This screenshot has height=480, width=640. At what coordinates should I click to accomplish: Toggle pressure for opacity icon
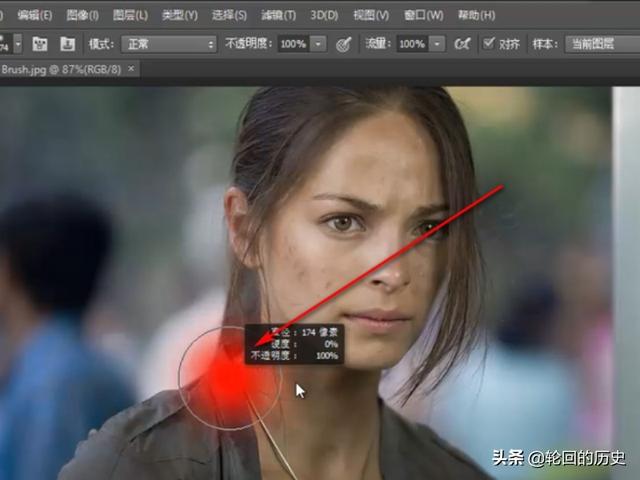point(344,44)
